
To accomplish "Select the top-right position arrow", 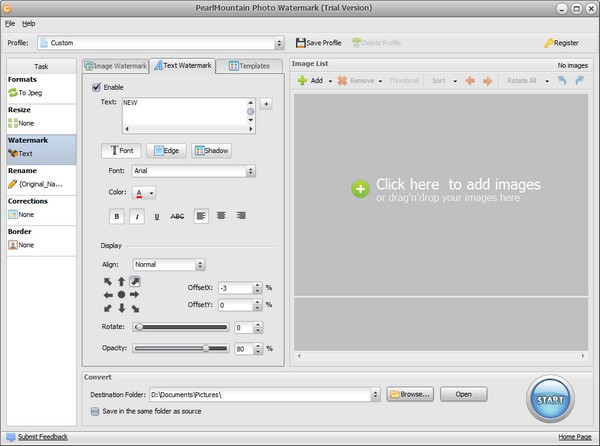I will (x=135, y=282).
